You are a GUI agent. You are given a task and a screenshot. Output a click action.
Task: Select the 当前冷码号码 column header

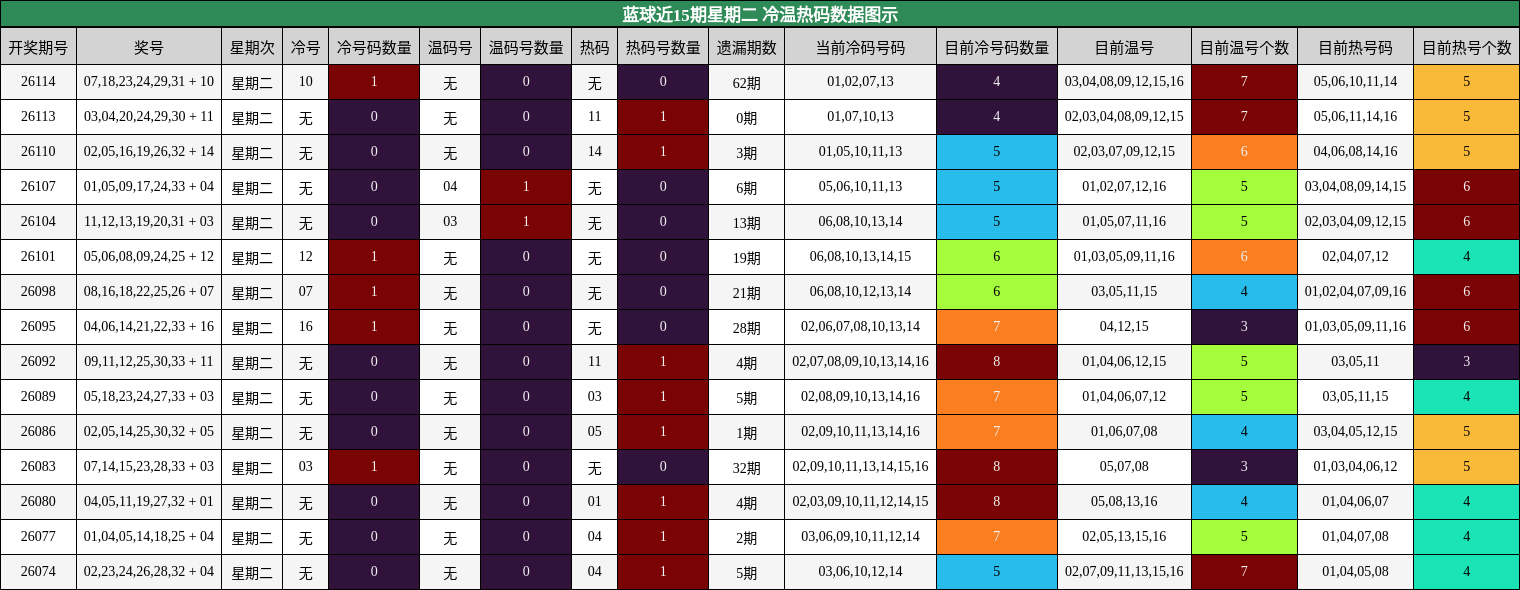(x=860, y=46)
